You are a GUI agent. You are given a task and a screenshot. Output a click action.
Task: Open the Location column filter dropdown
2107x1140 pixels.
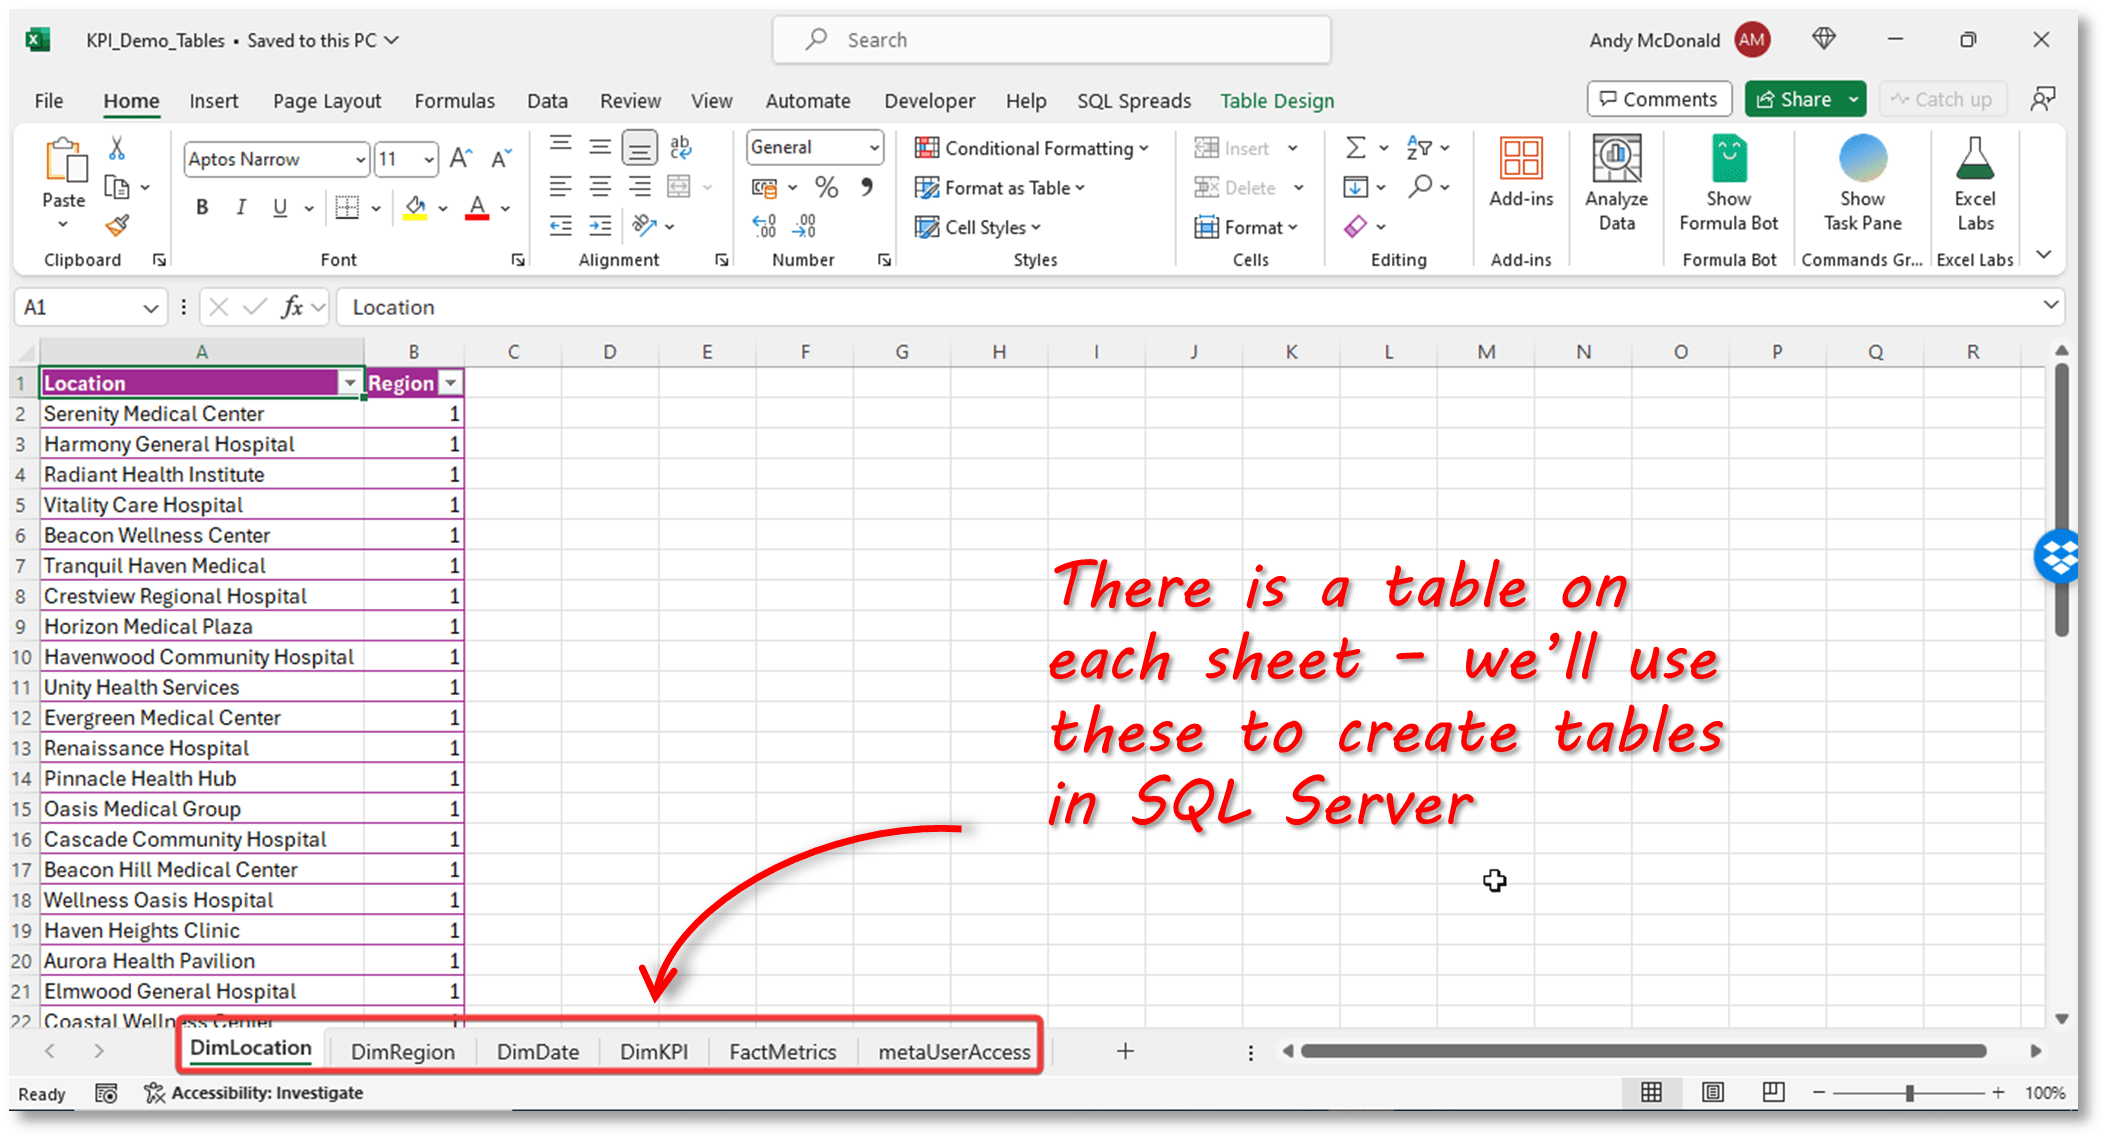350,382
